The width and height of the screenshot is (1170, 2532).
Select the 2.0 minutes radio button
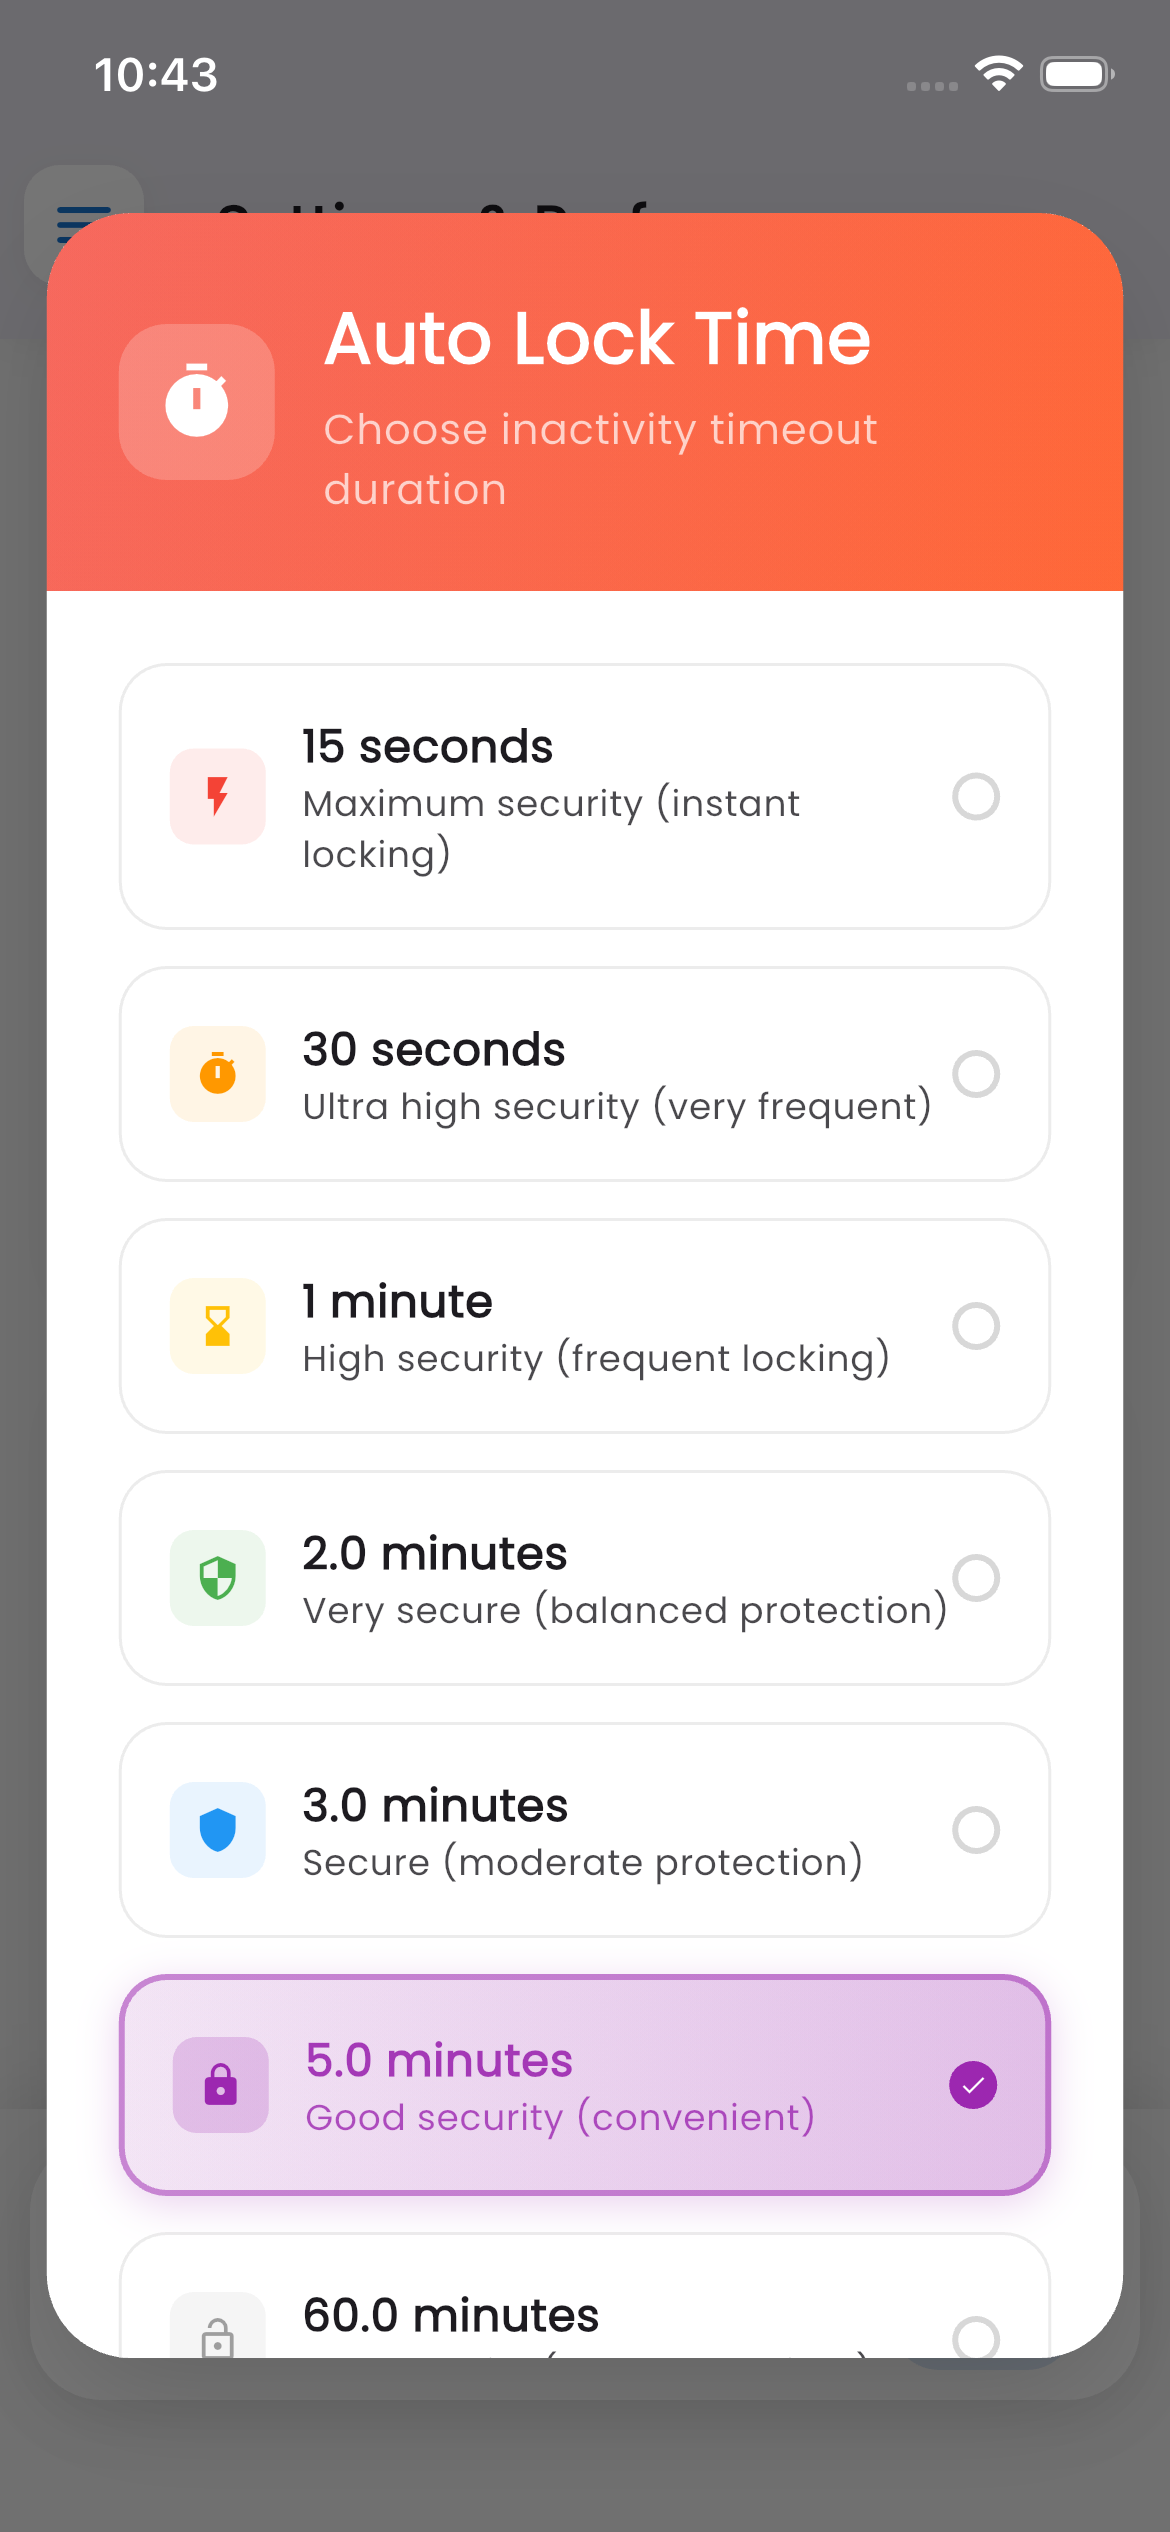pos(976,1578)
